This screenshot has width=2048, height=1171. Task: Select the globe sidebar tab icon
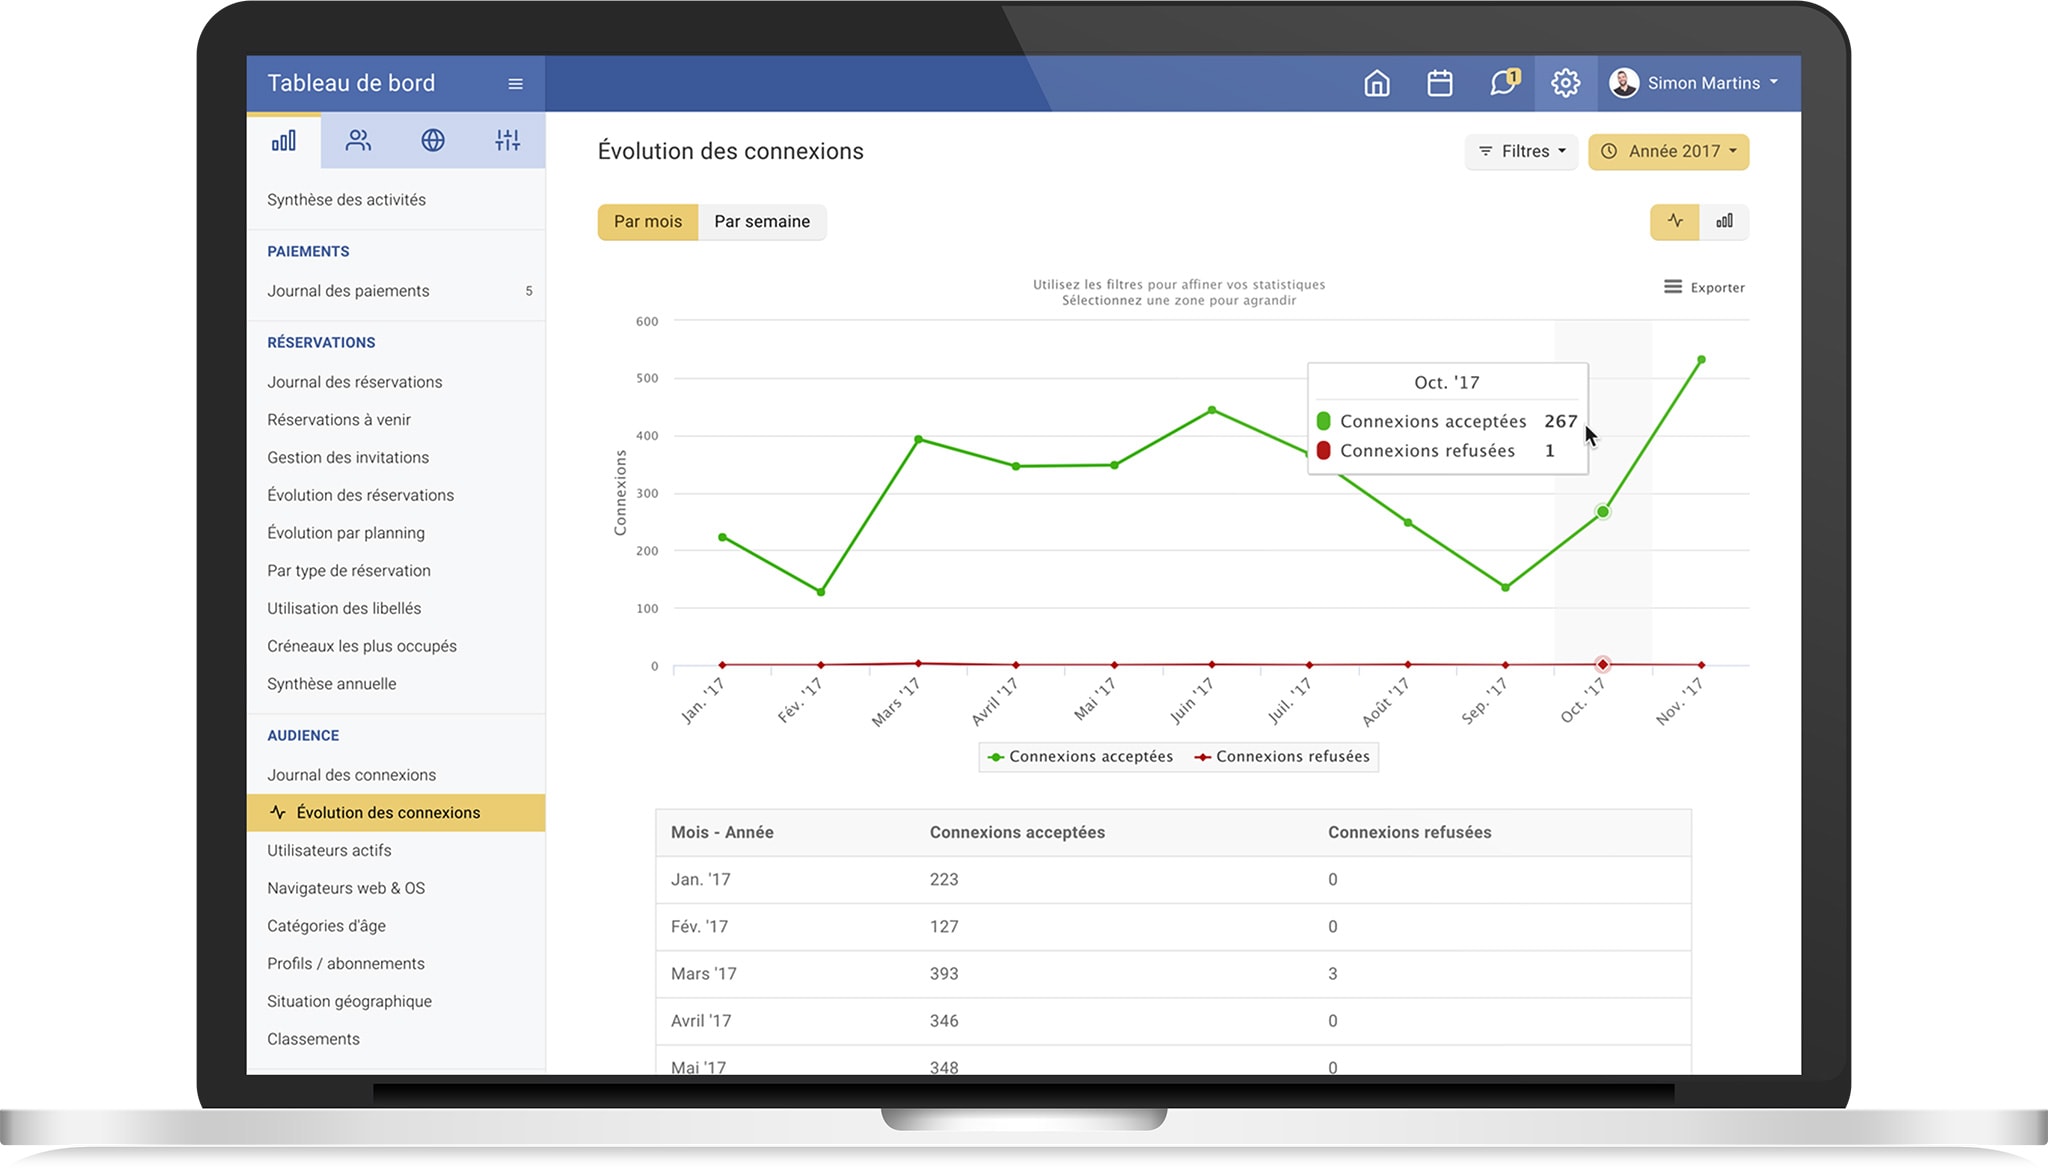point(432,141)
